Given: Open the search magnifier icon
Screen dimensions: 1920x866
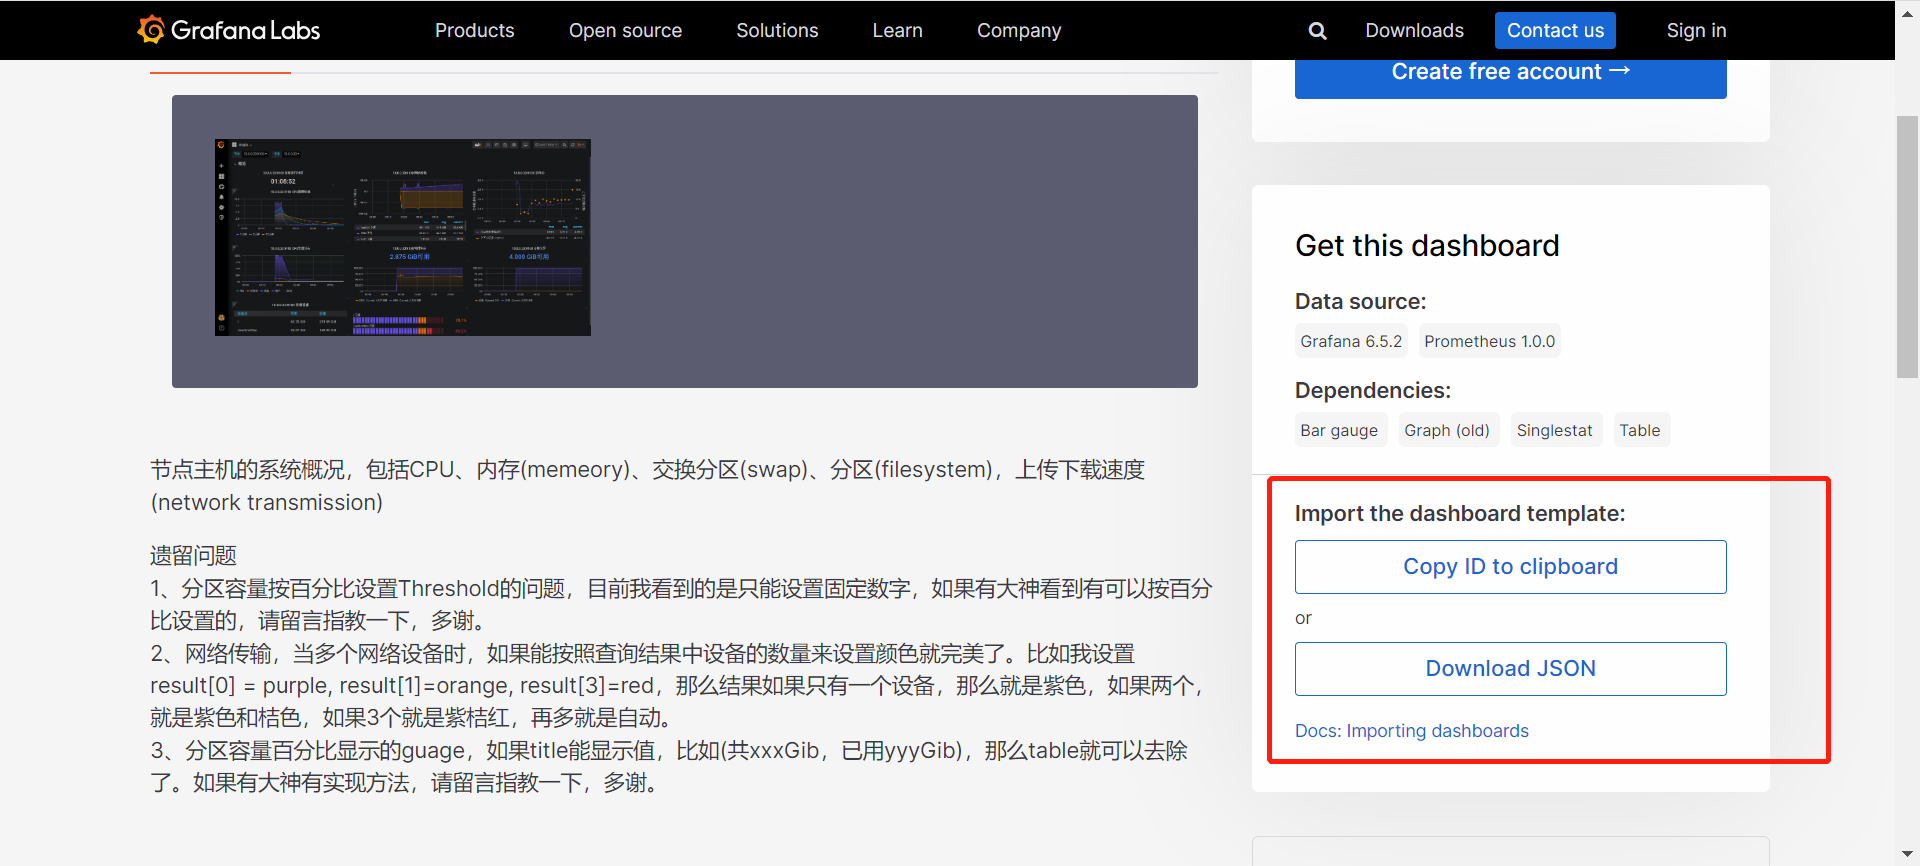Looking at the screenshot, I should pyautogui.click(x=1317, y=31).
